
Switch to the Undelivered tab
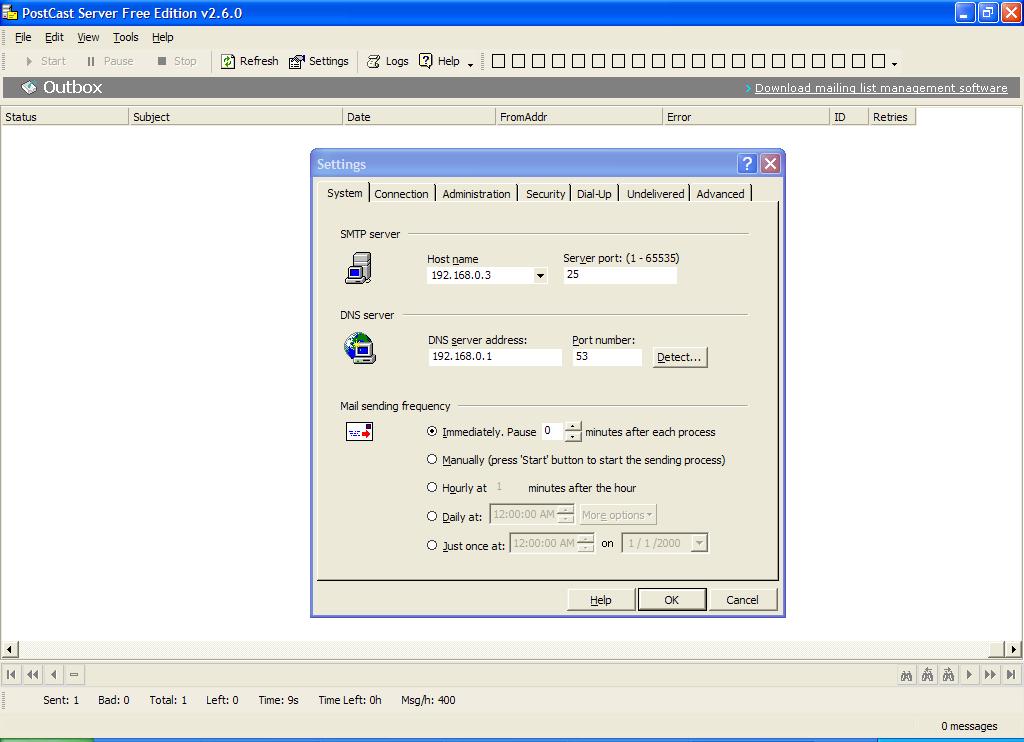click(x=655, y=194)
